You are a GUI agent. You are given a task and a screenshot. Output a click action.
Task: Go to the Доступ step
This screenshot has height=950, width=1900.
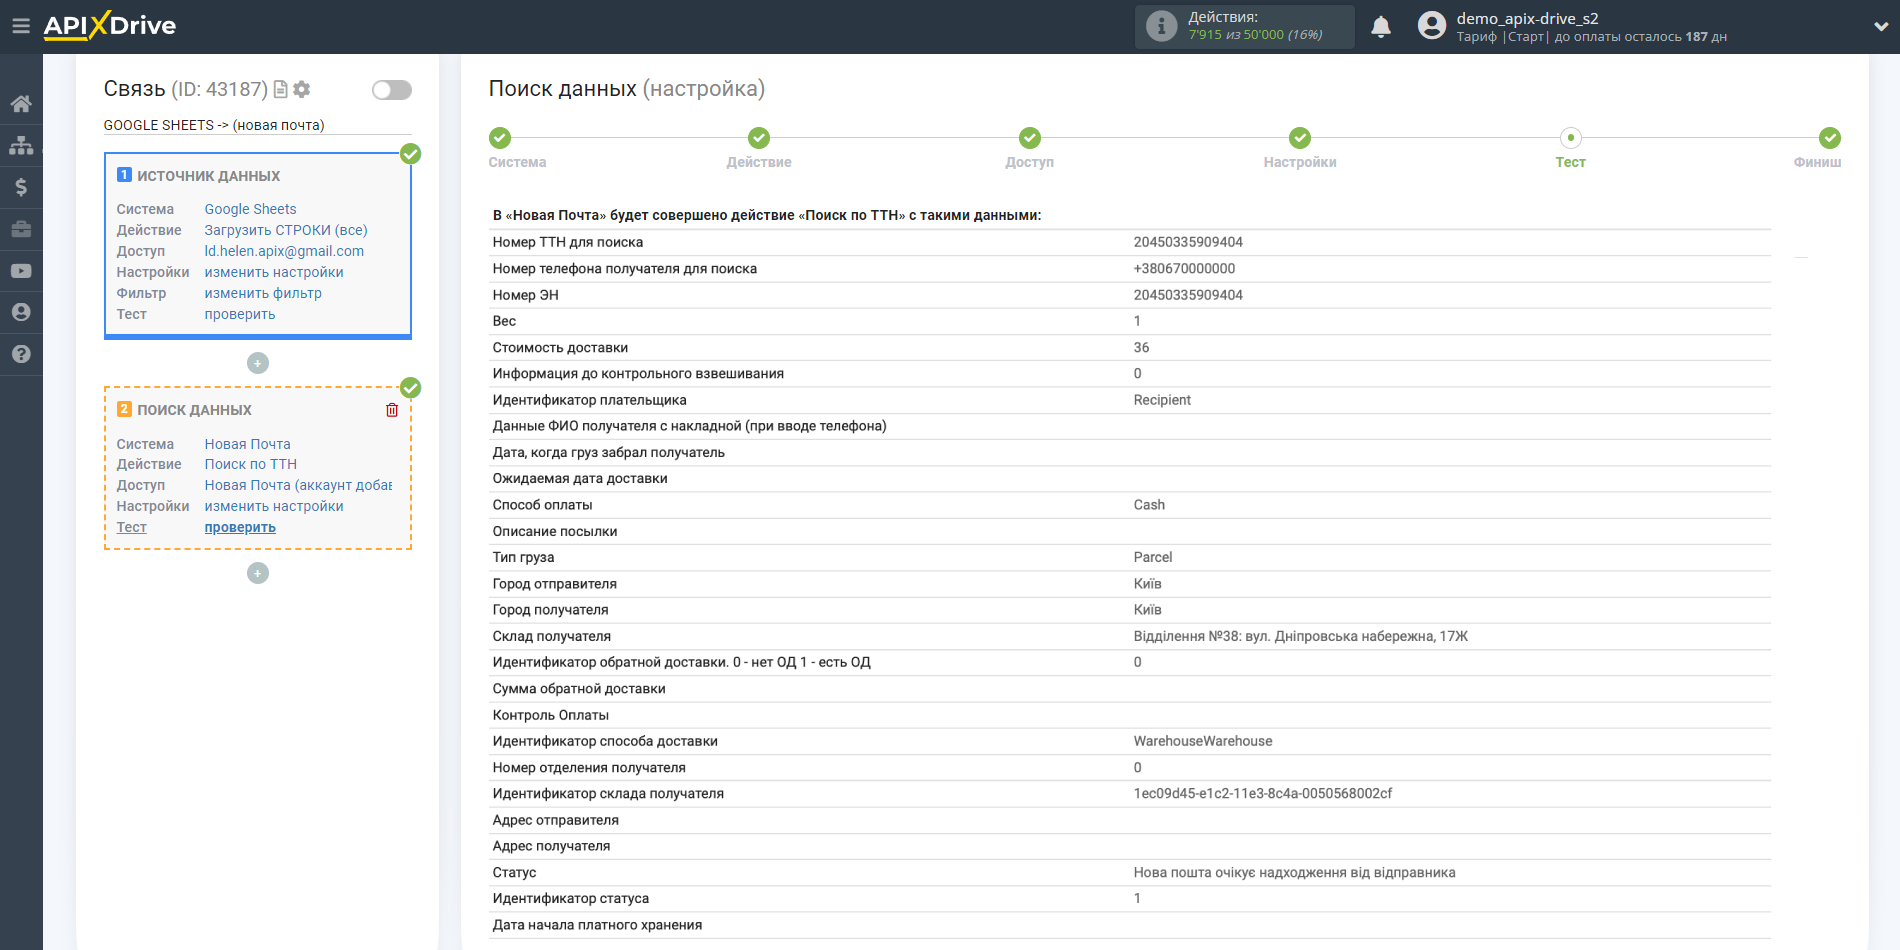[x=1030, y=138]
